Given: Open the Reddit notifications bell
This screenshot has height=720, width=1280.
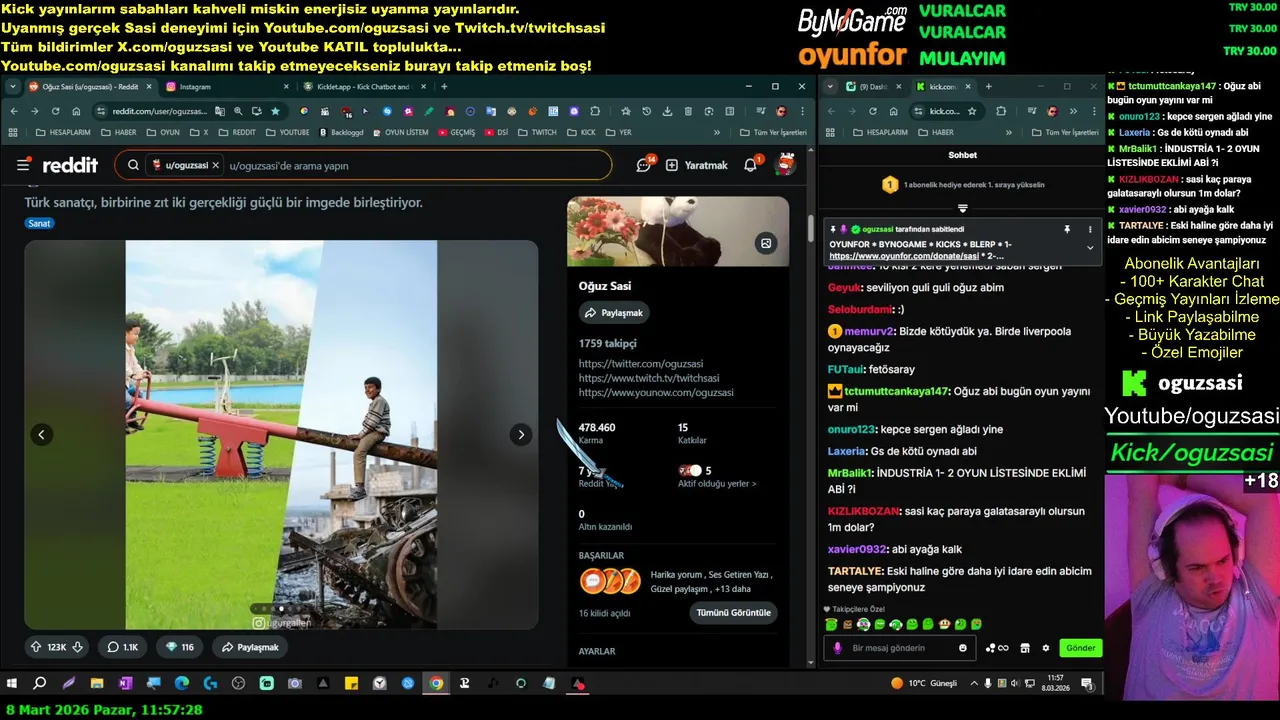Looking at the screenshot, I should click(x=751, y=165).
